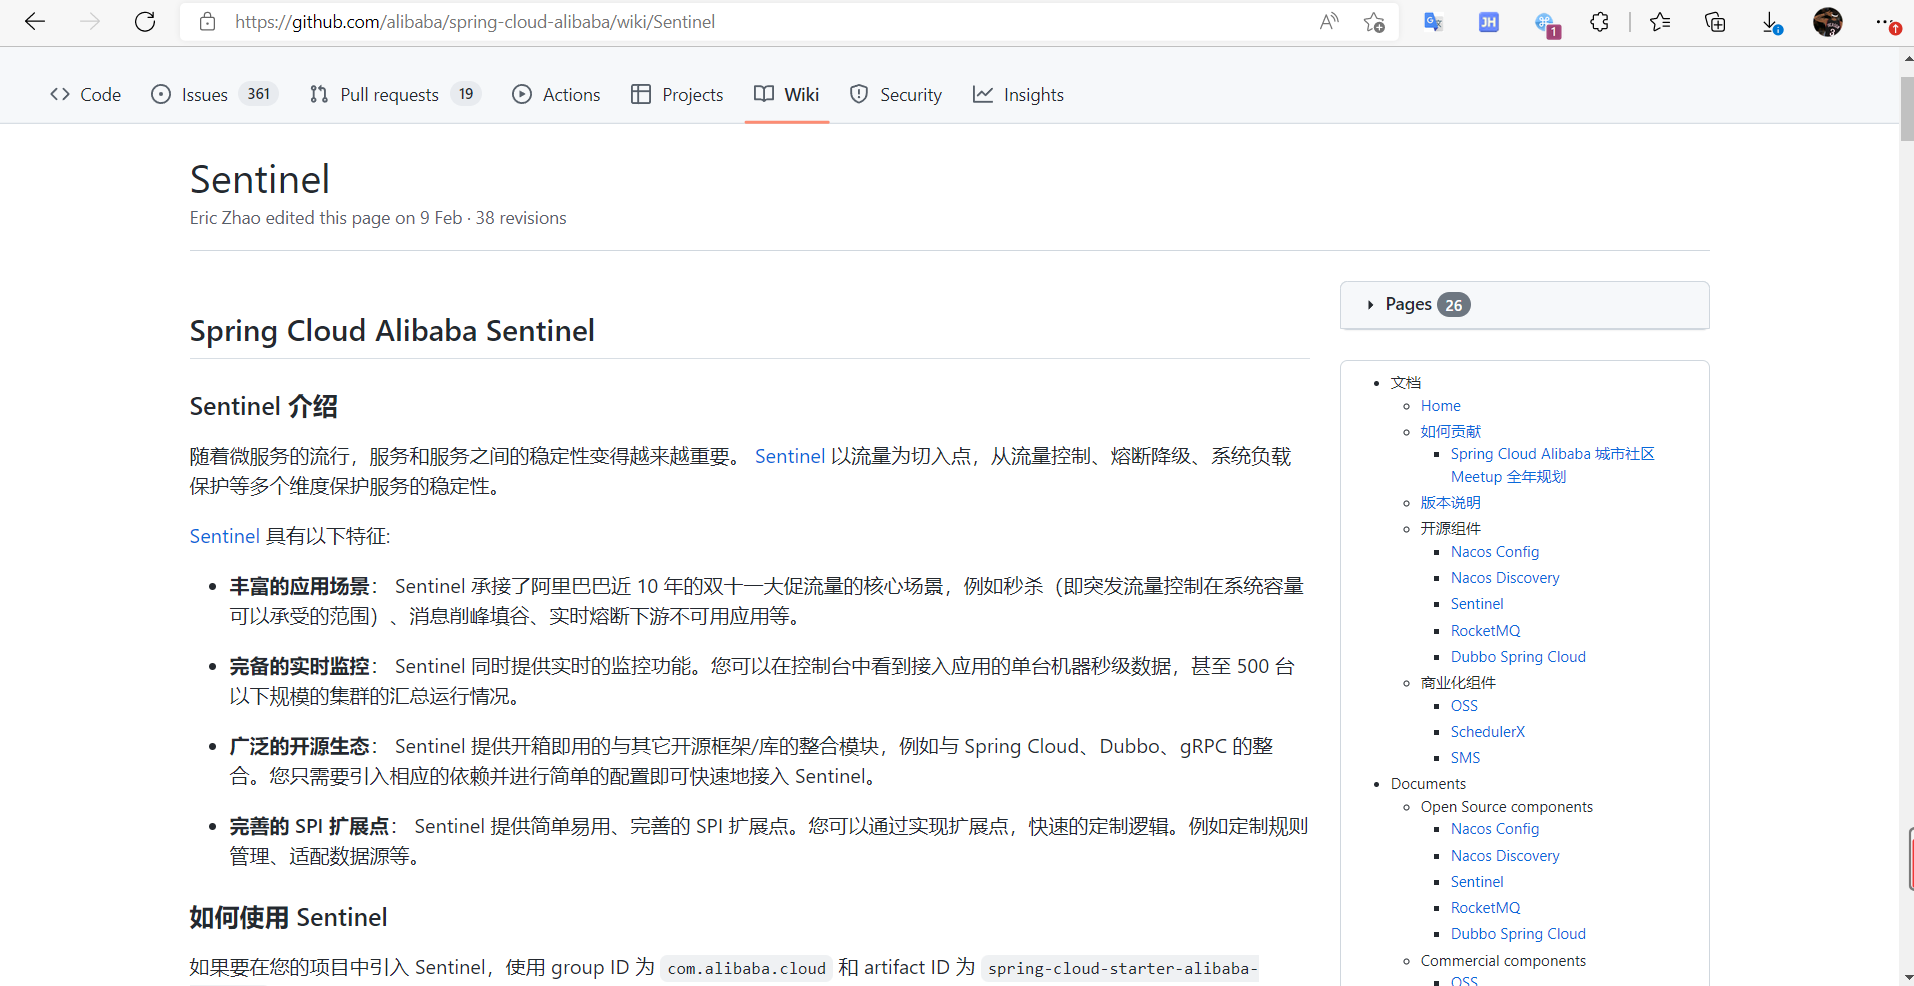Click the scrollbar down arrow

1907,976
